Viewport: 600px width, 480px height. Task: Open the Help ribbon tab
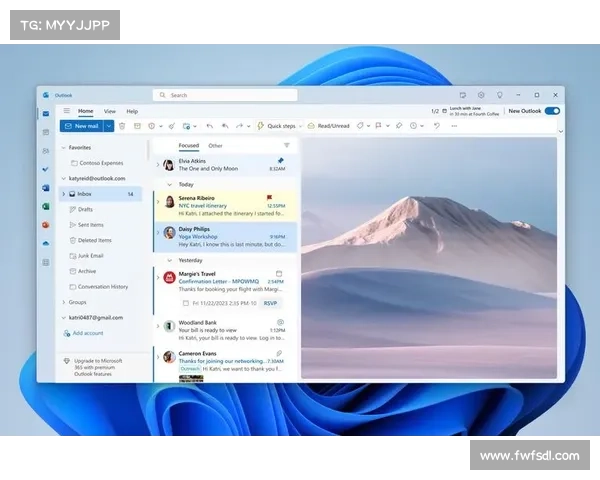(132, 111)
